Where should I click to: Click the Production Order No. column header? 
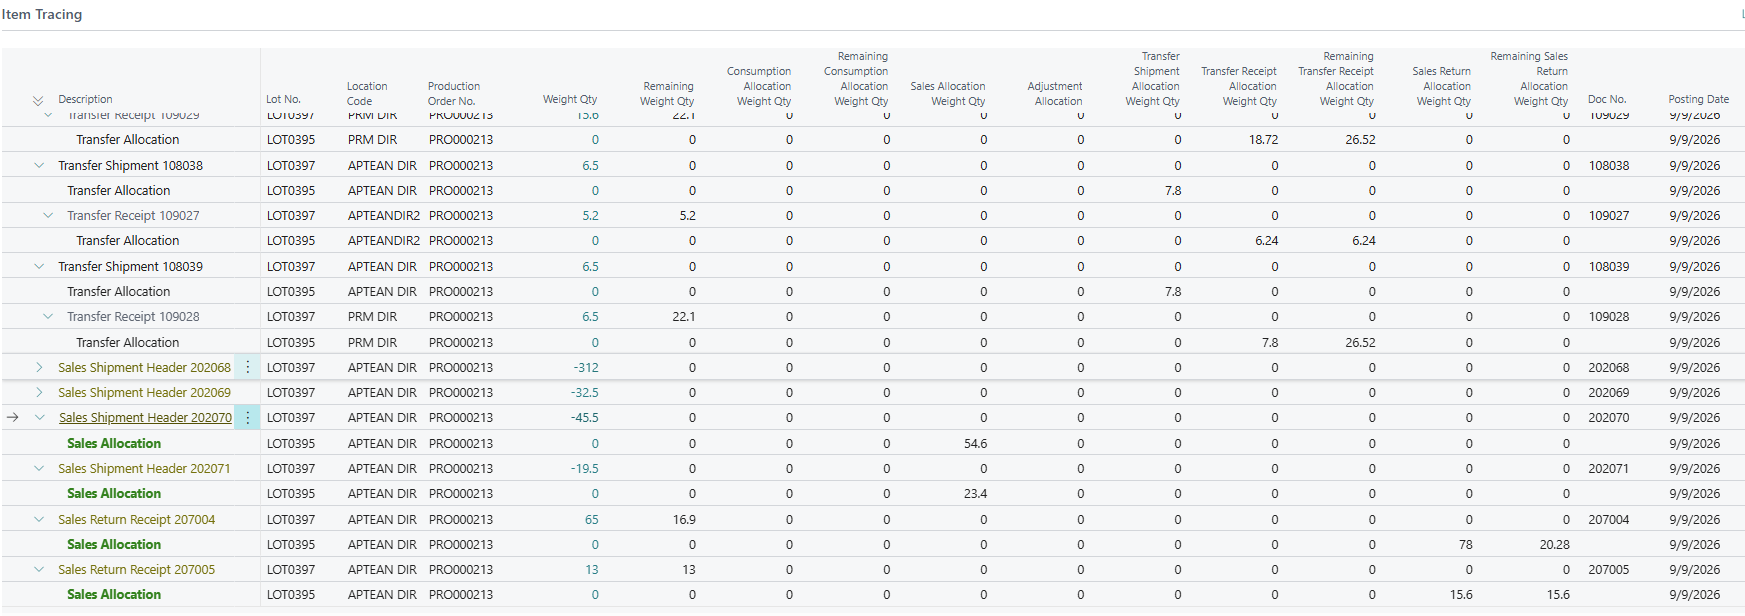click(x=454, y=93)
